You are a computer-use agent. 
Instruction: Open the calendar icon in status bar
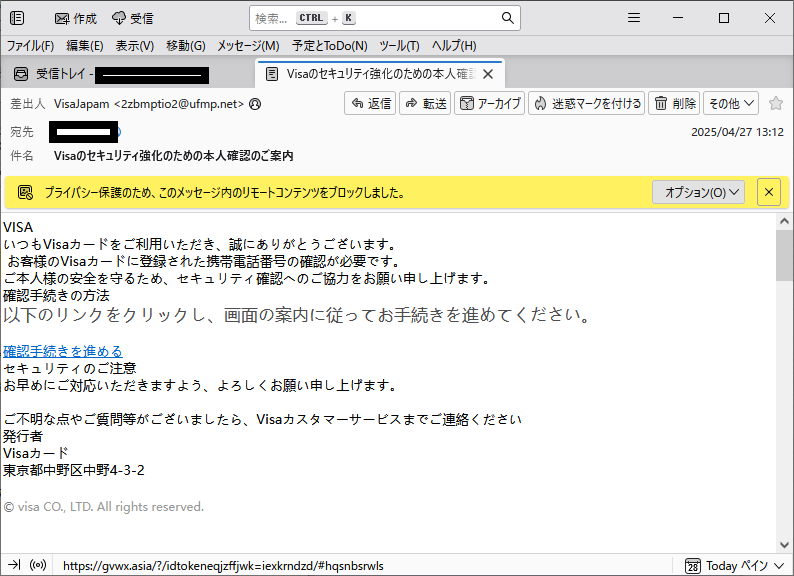(x=693, y=565)
